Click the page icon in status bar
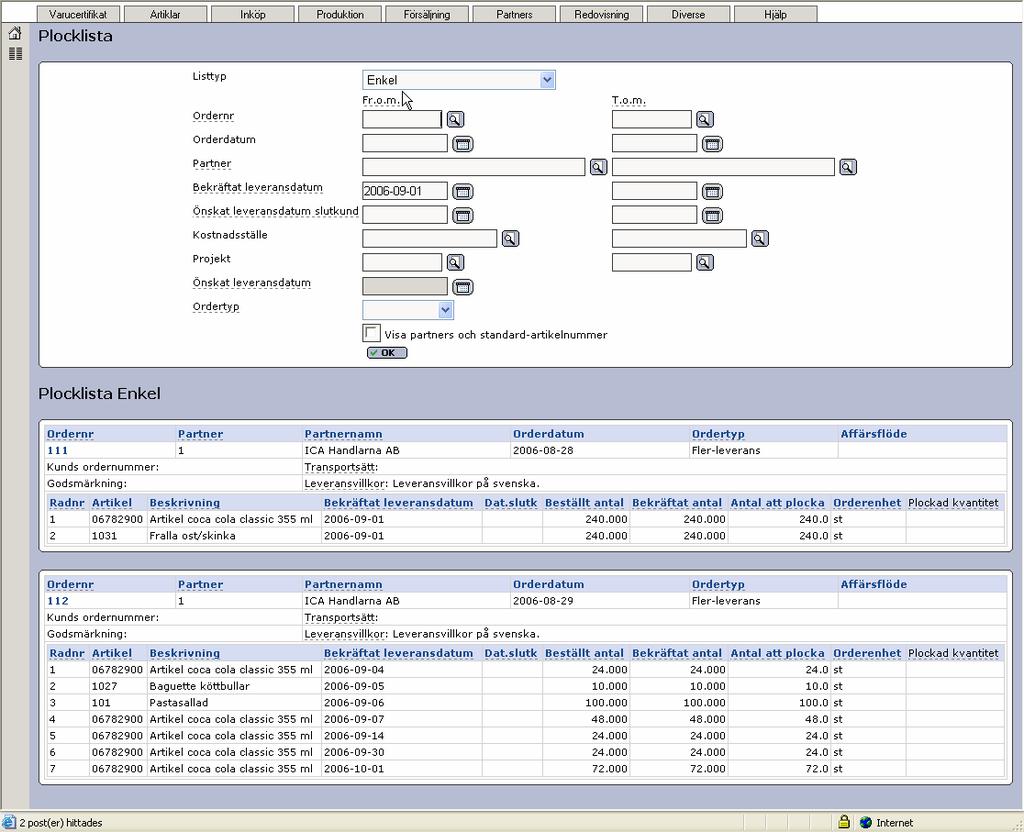The height and width of the screenshot is (832, 1024). pyautogui.click(x=8, y=822)
